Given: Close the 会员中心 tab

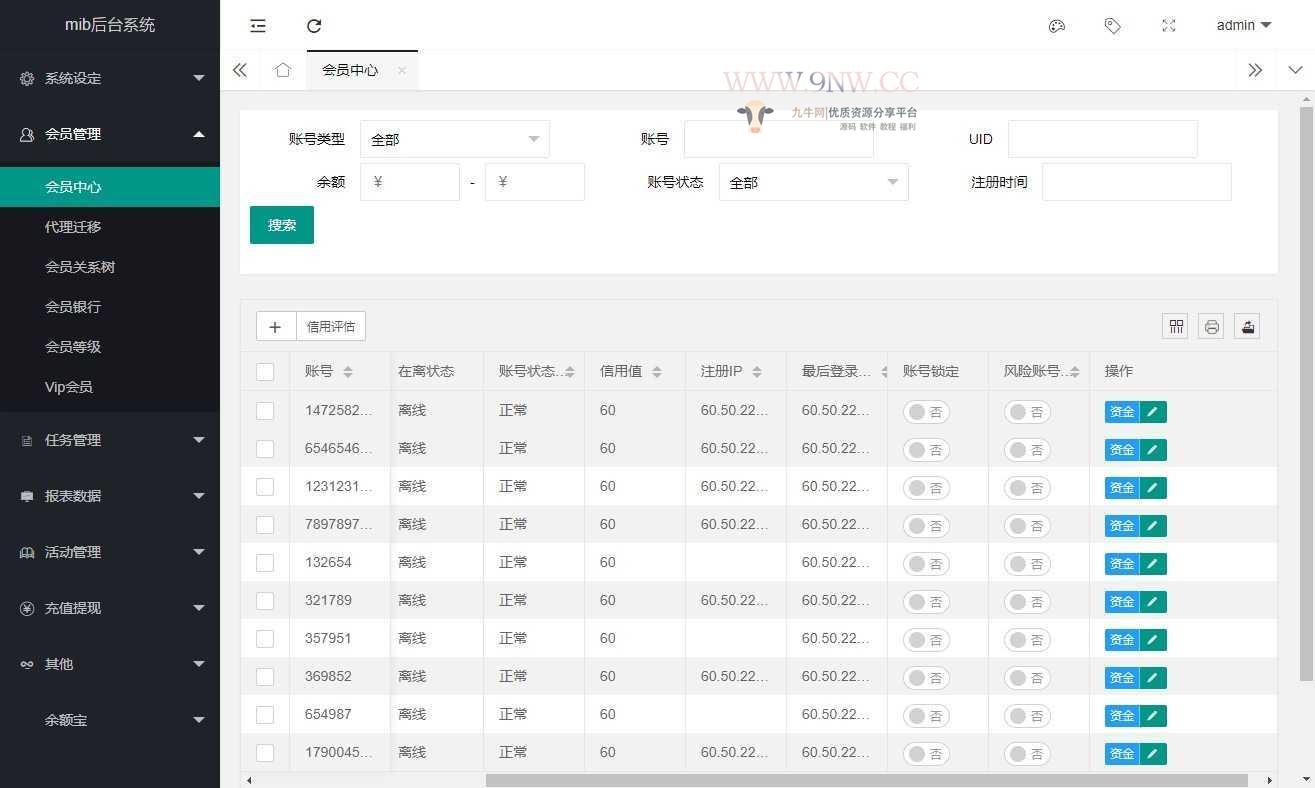Looking at the screenshot, I should click(401, 70).
